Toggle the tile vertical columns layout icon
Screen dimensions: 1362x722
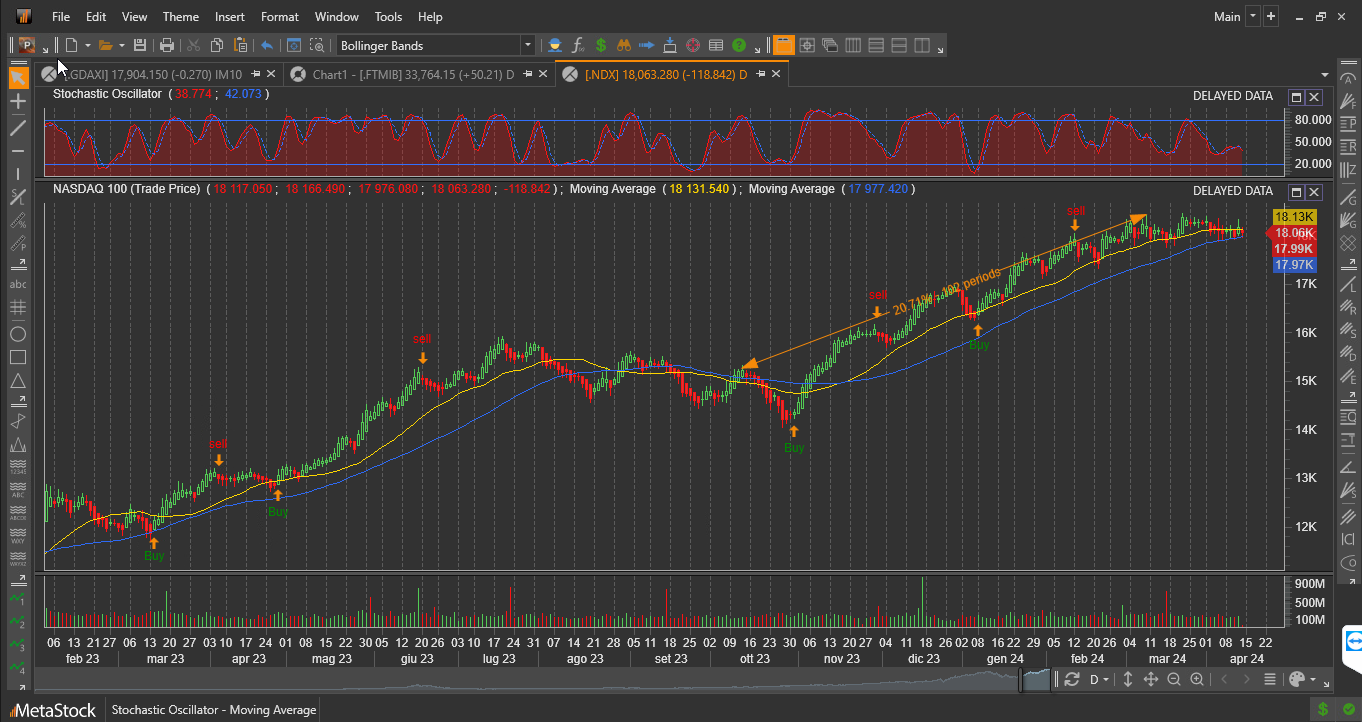[853, 45]
